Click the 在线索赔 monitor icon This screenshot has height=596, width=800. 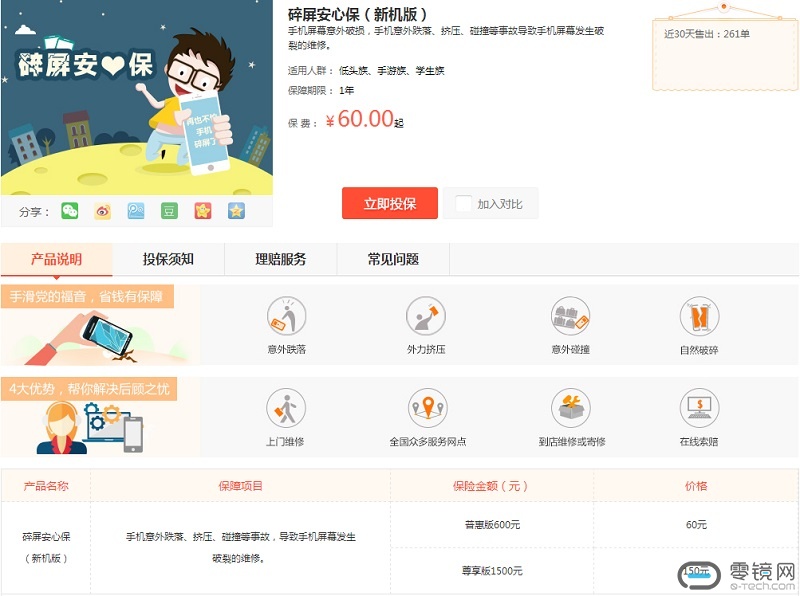(x=699, y=408)
